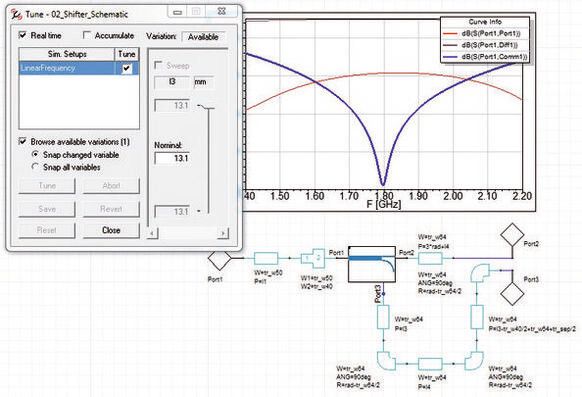Click the mm unit box
This screenshot has width=582, height=397.
click(x=203, y=82)
